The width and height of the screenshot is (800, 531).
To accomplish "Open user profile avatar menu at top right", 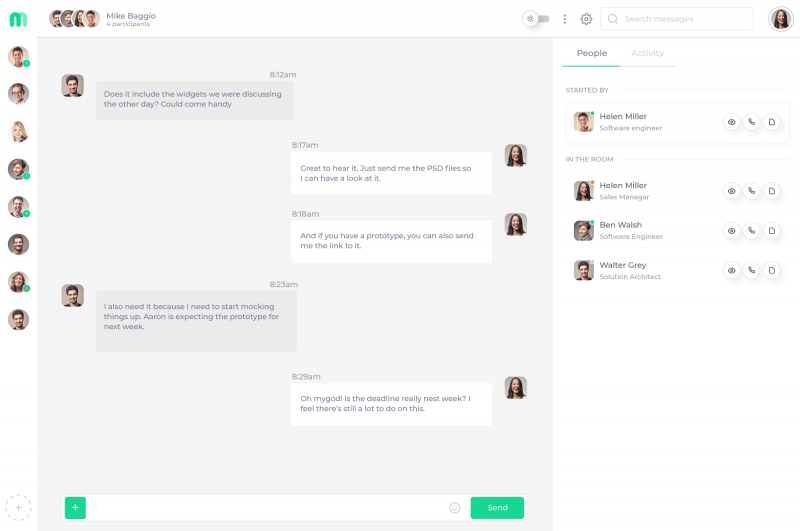I will click(x=780, y=19).
